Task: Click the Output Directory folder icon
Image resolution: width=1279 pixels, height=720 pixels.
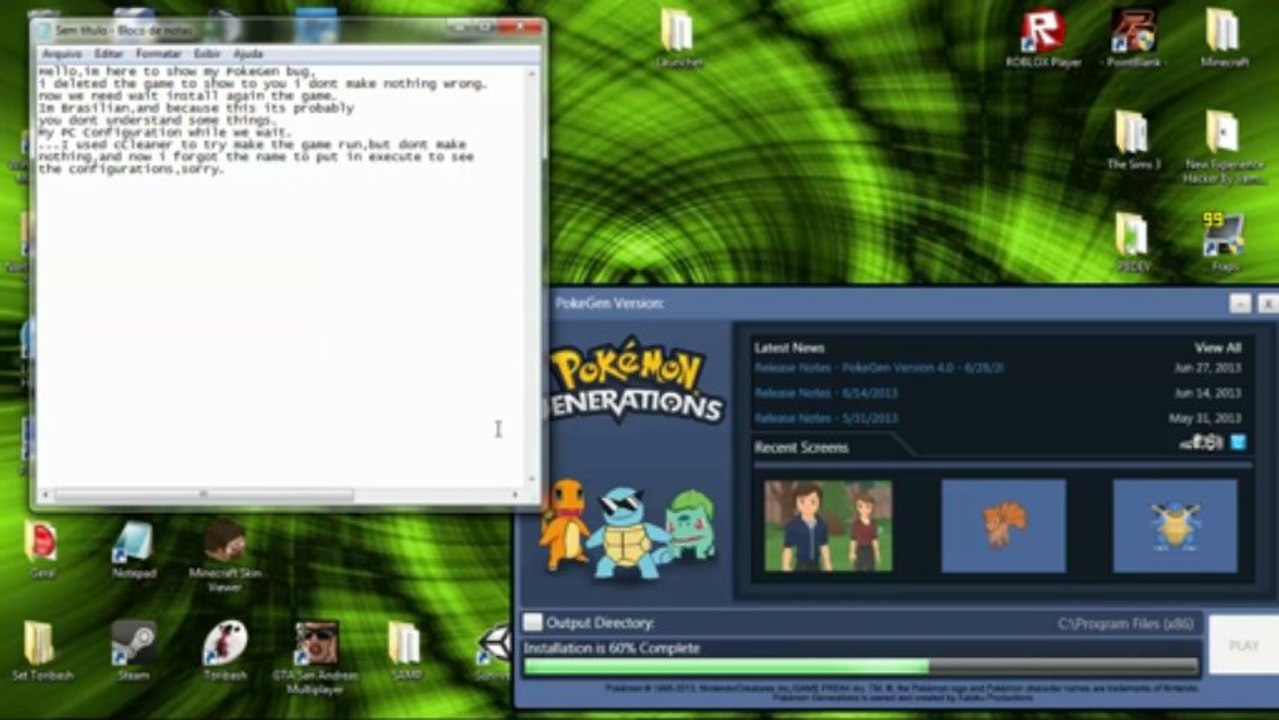Action: pyautogui.click(x=534, y=622)
